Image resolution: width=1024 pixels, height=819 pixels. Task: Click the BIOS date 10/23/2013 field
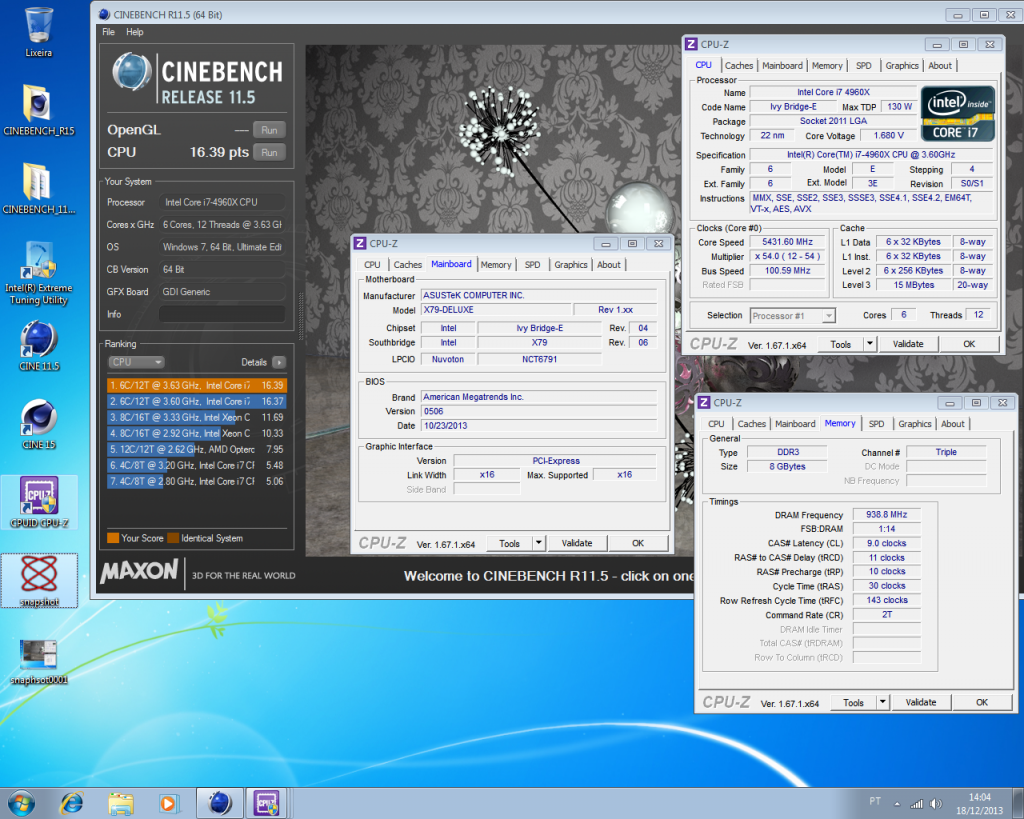pyautogui.click(x=539, y=425)
